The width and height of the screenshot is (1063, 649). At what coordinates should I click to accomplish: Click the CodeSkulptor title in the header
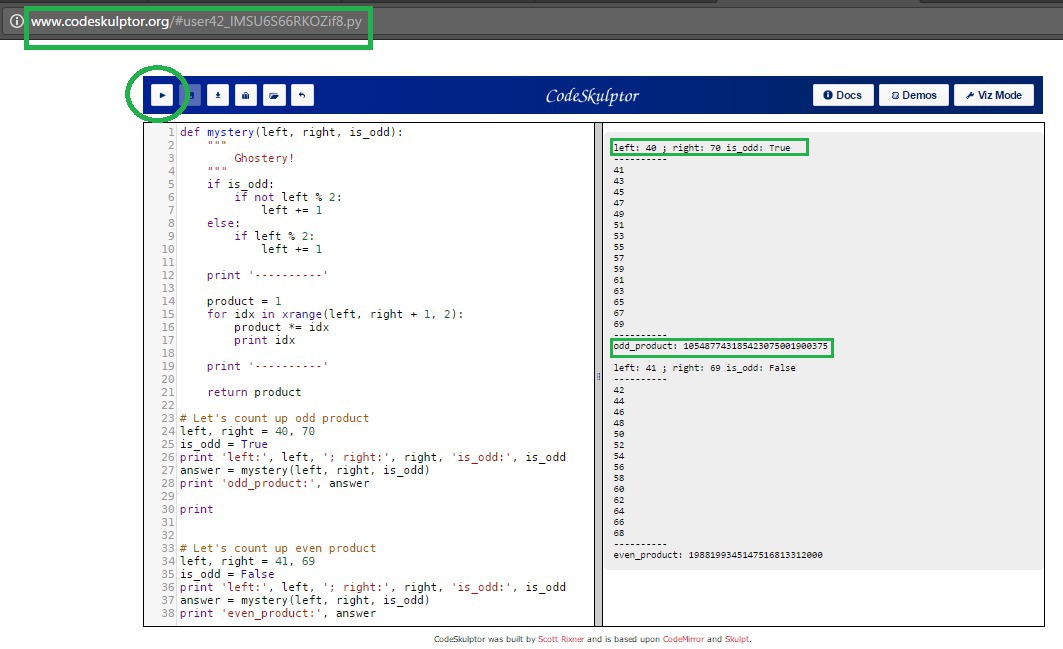592,96
